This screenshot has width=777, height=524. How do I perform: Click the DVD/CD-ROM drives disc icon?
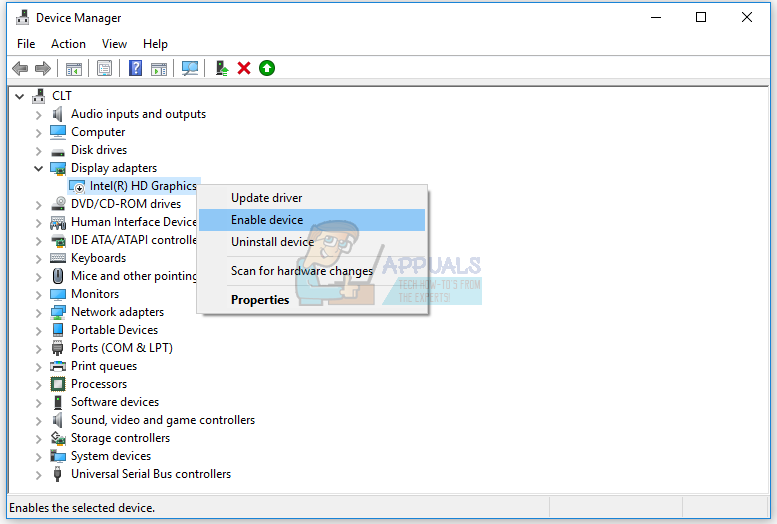click(58, 204)
